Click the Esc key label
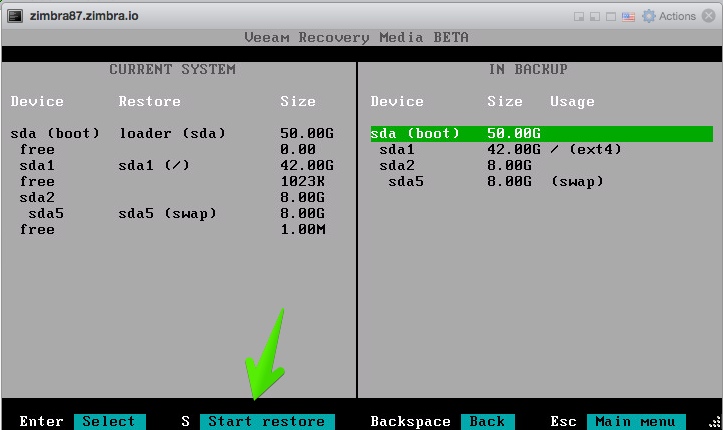723x430 pixels. (563, 421)
